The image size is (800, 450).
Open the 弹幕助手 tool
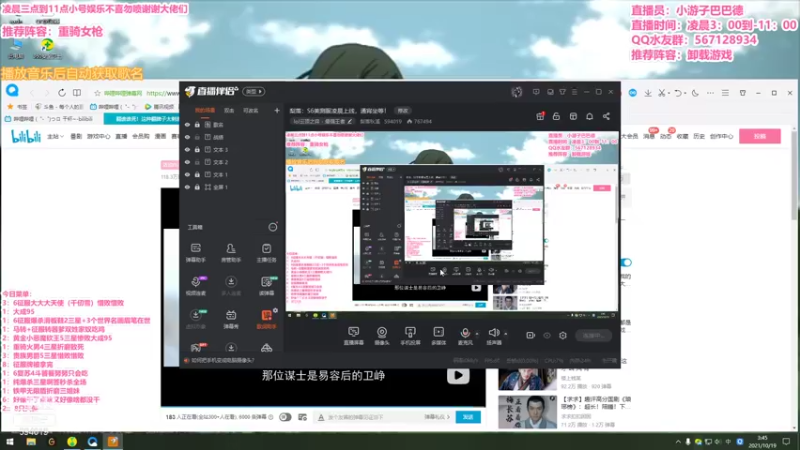click(x=195, y=253)
